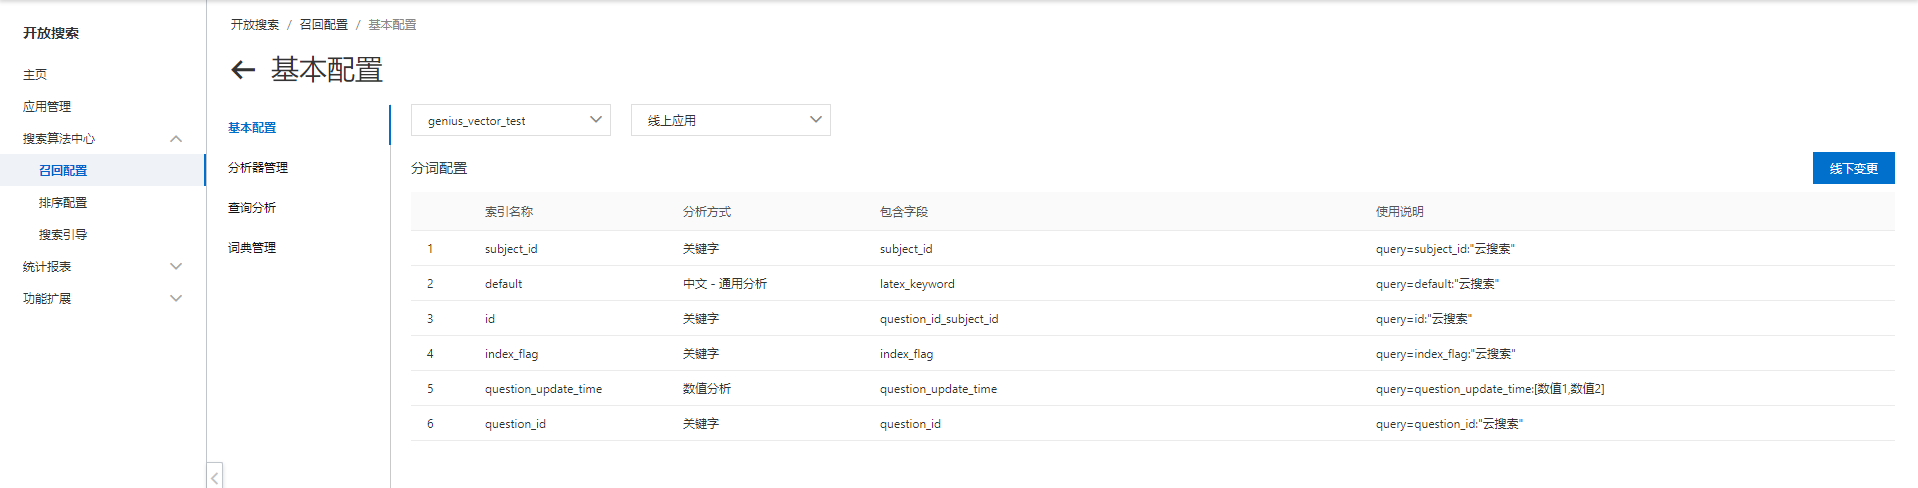Click usage text query=index_flag:"云搜索"
Image resolution: width=1918 pixels, height=488 pixels.
pos(1446,353)
